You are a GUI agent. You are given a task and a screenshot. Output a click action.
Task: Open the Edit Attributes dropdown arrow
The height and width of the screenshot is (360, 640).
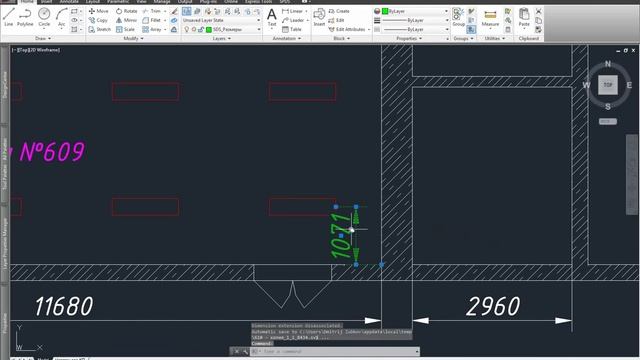(369, 29)
